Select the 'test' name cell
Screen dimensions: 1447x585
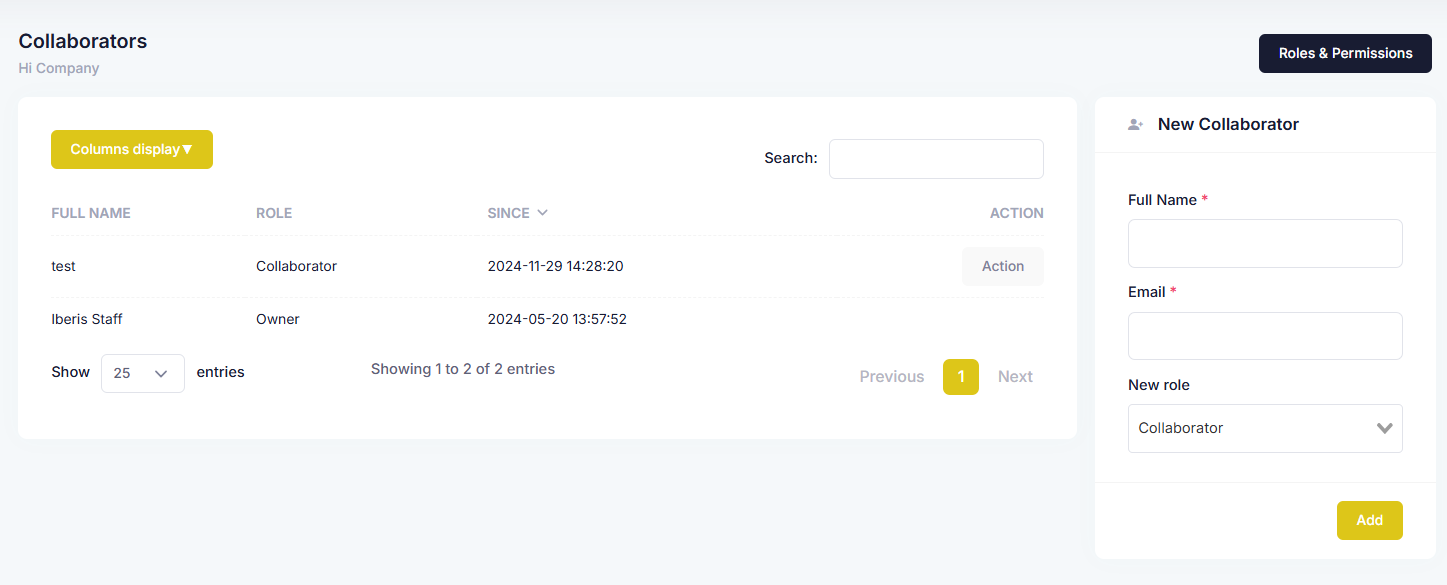(x=63, y=266)
